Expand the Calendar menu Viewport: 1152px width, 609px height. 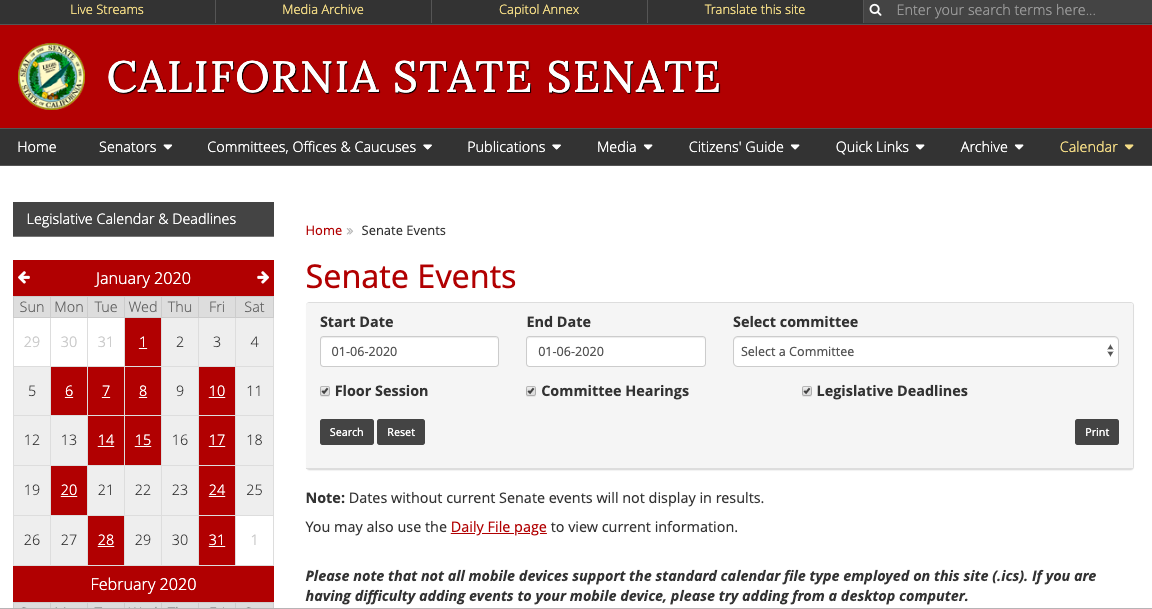pos(1096,147)
